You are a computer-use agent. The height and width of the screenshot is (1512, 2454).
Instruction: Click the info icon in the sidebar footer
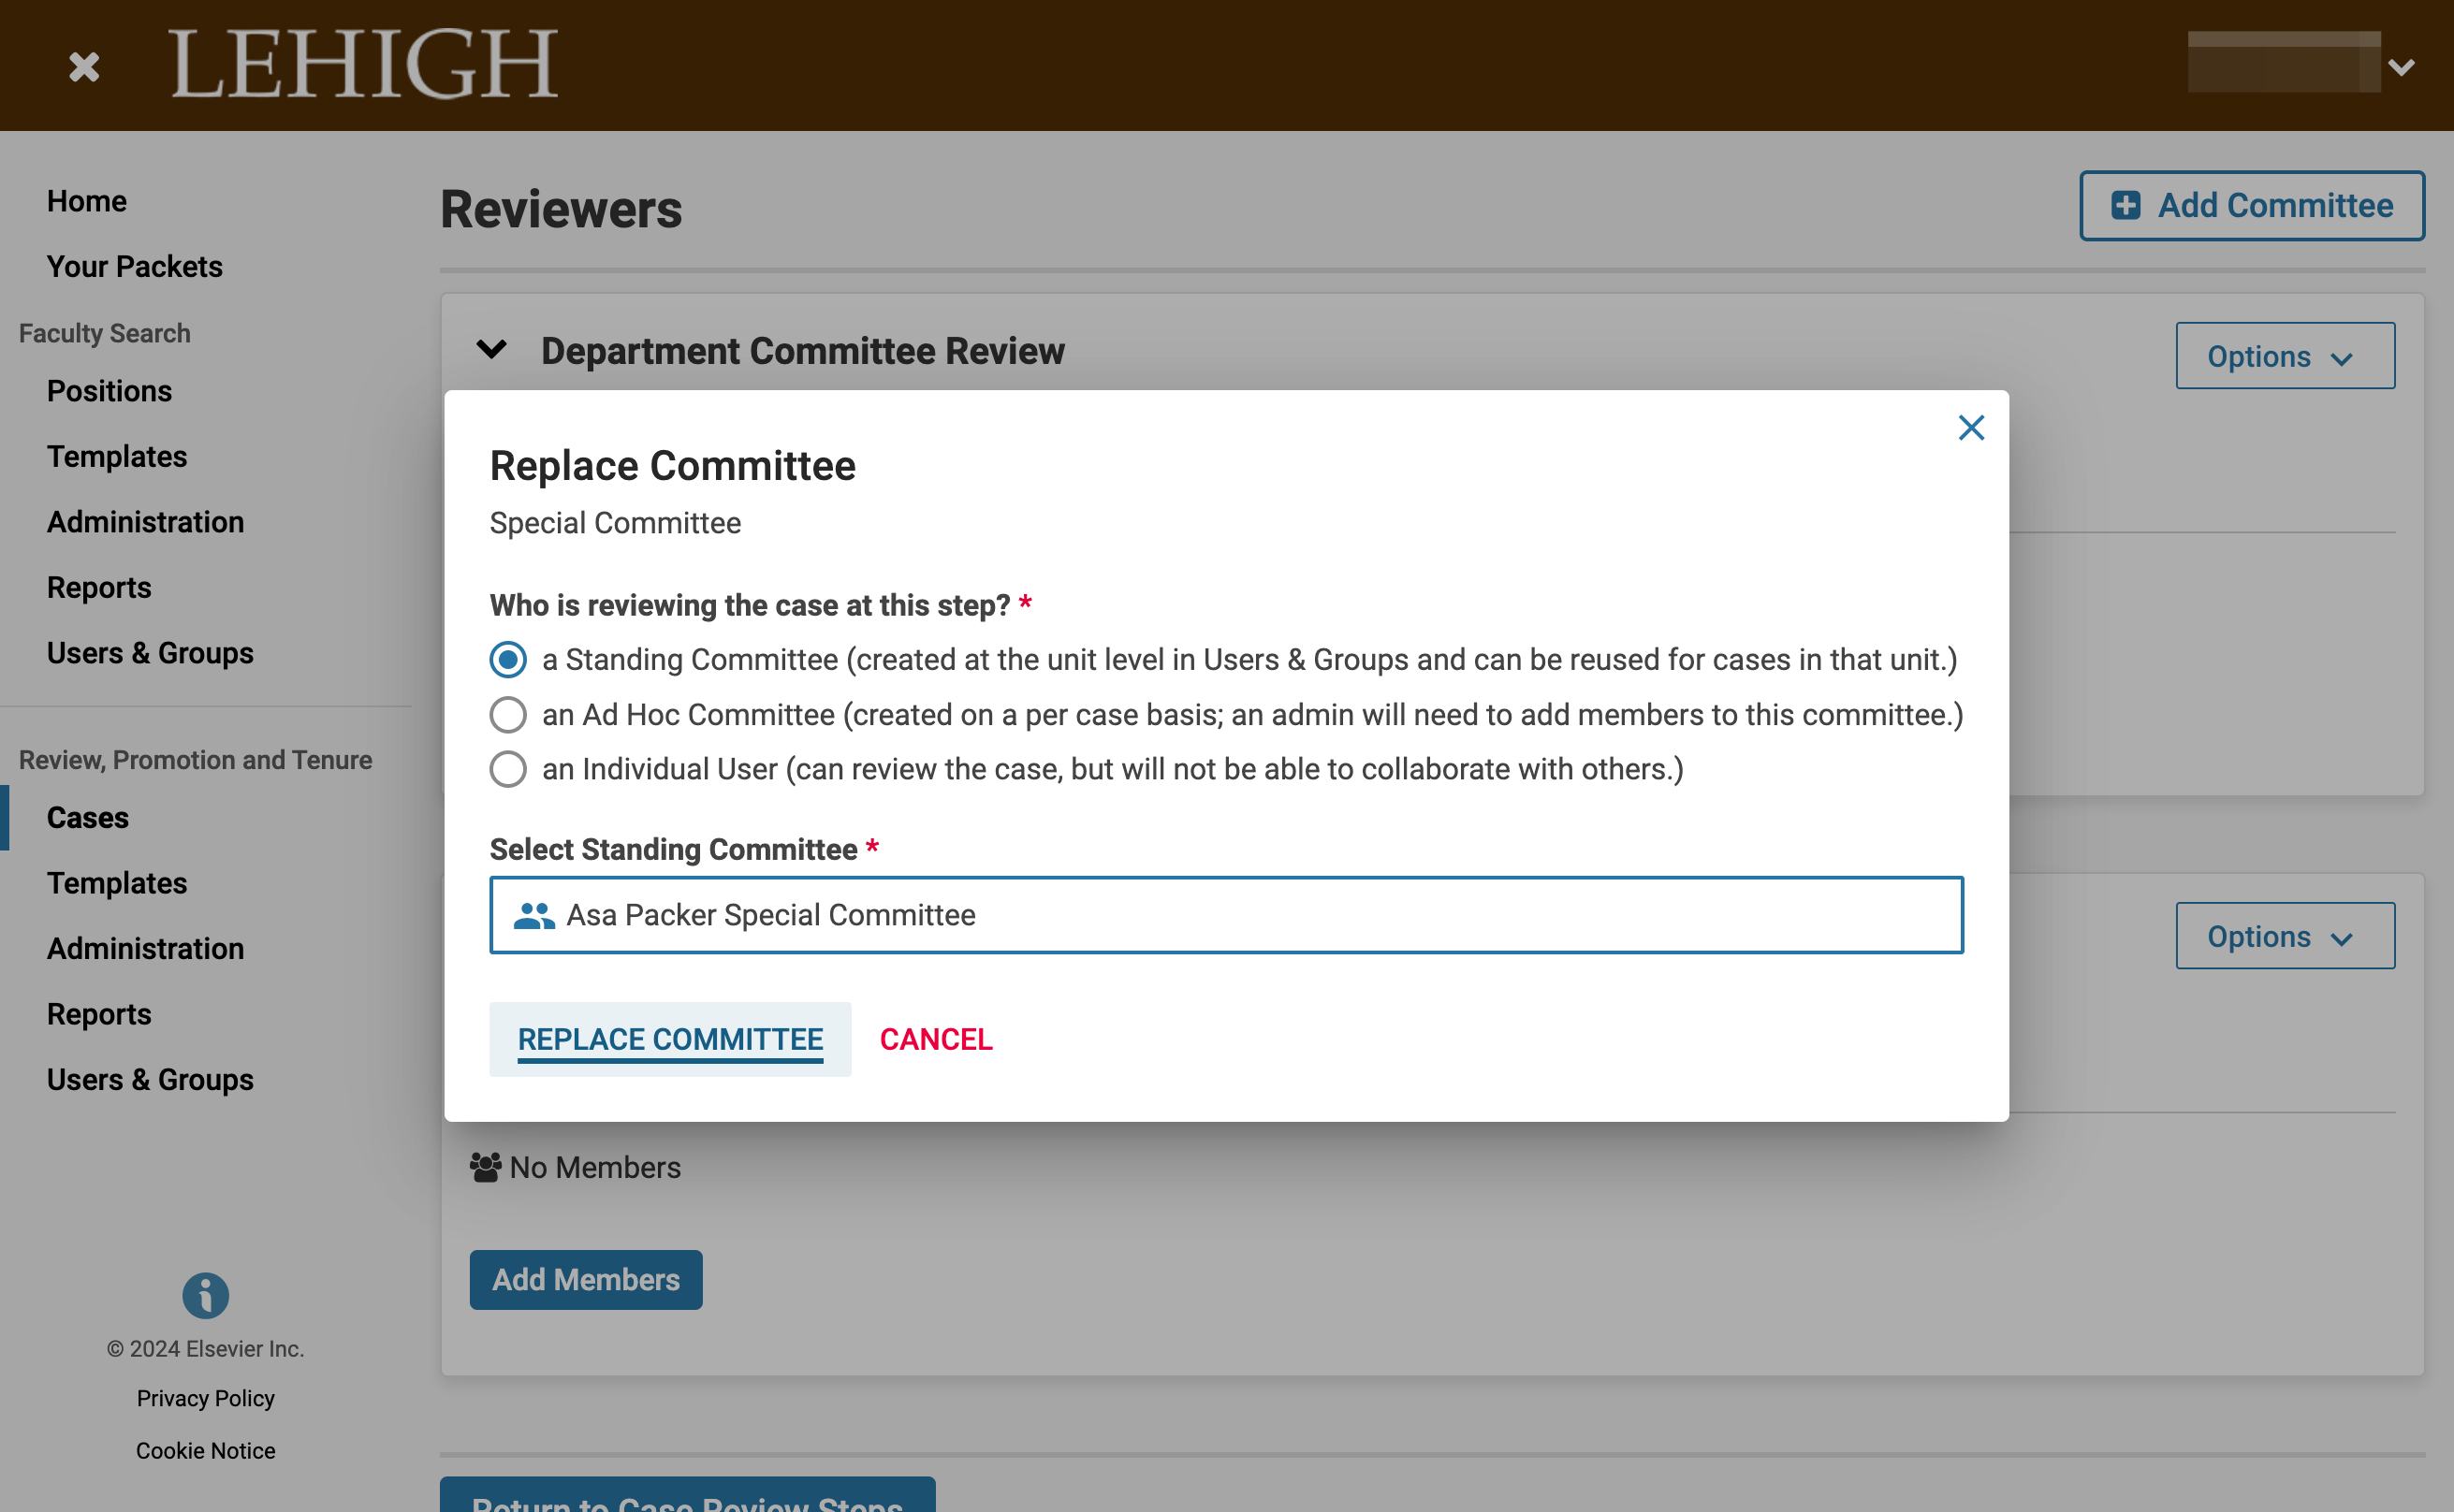click(206, 1295)
